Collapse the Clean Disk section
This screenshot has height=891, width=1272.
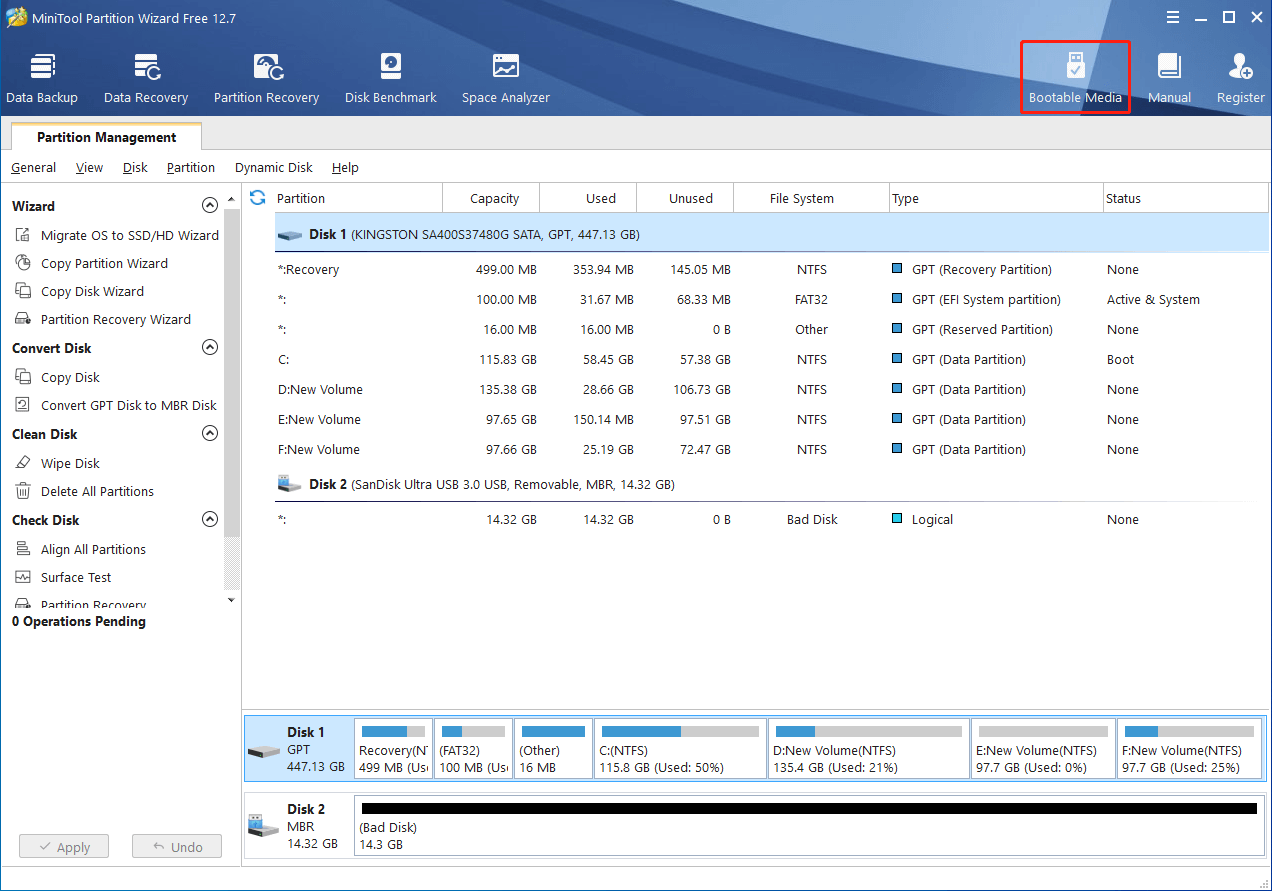tap(210, 433)
